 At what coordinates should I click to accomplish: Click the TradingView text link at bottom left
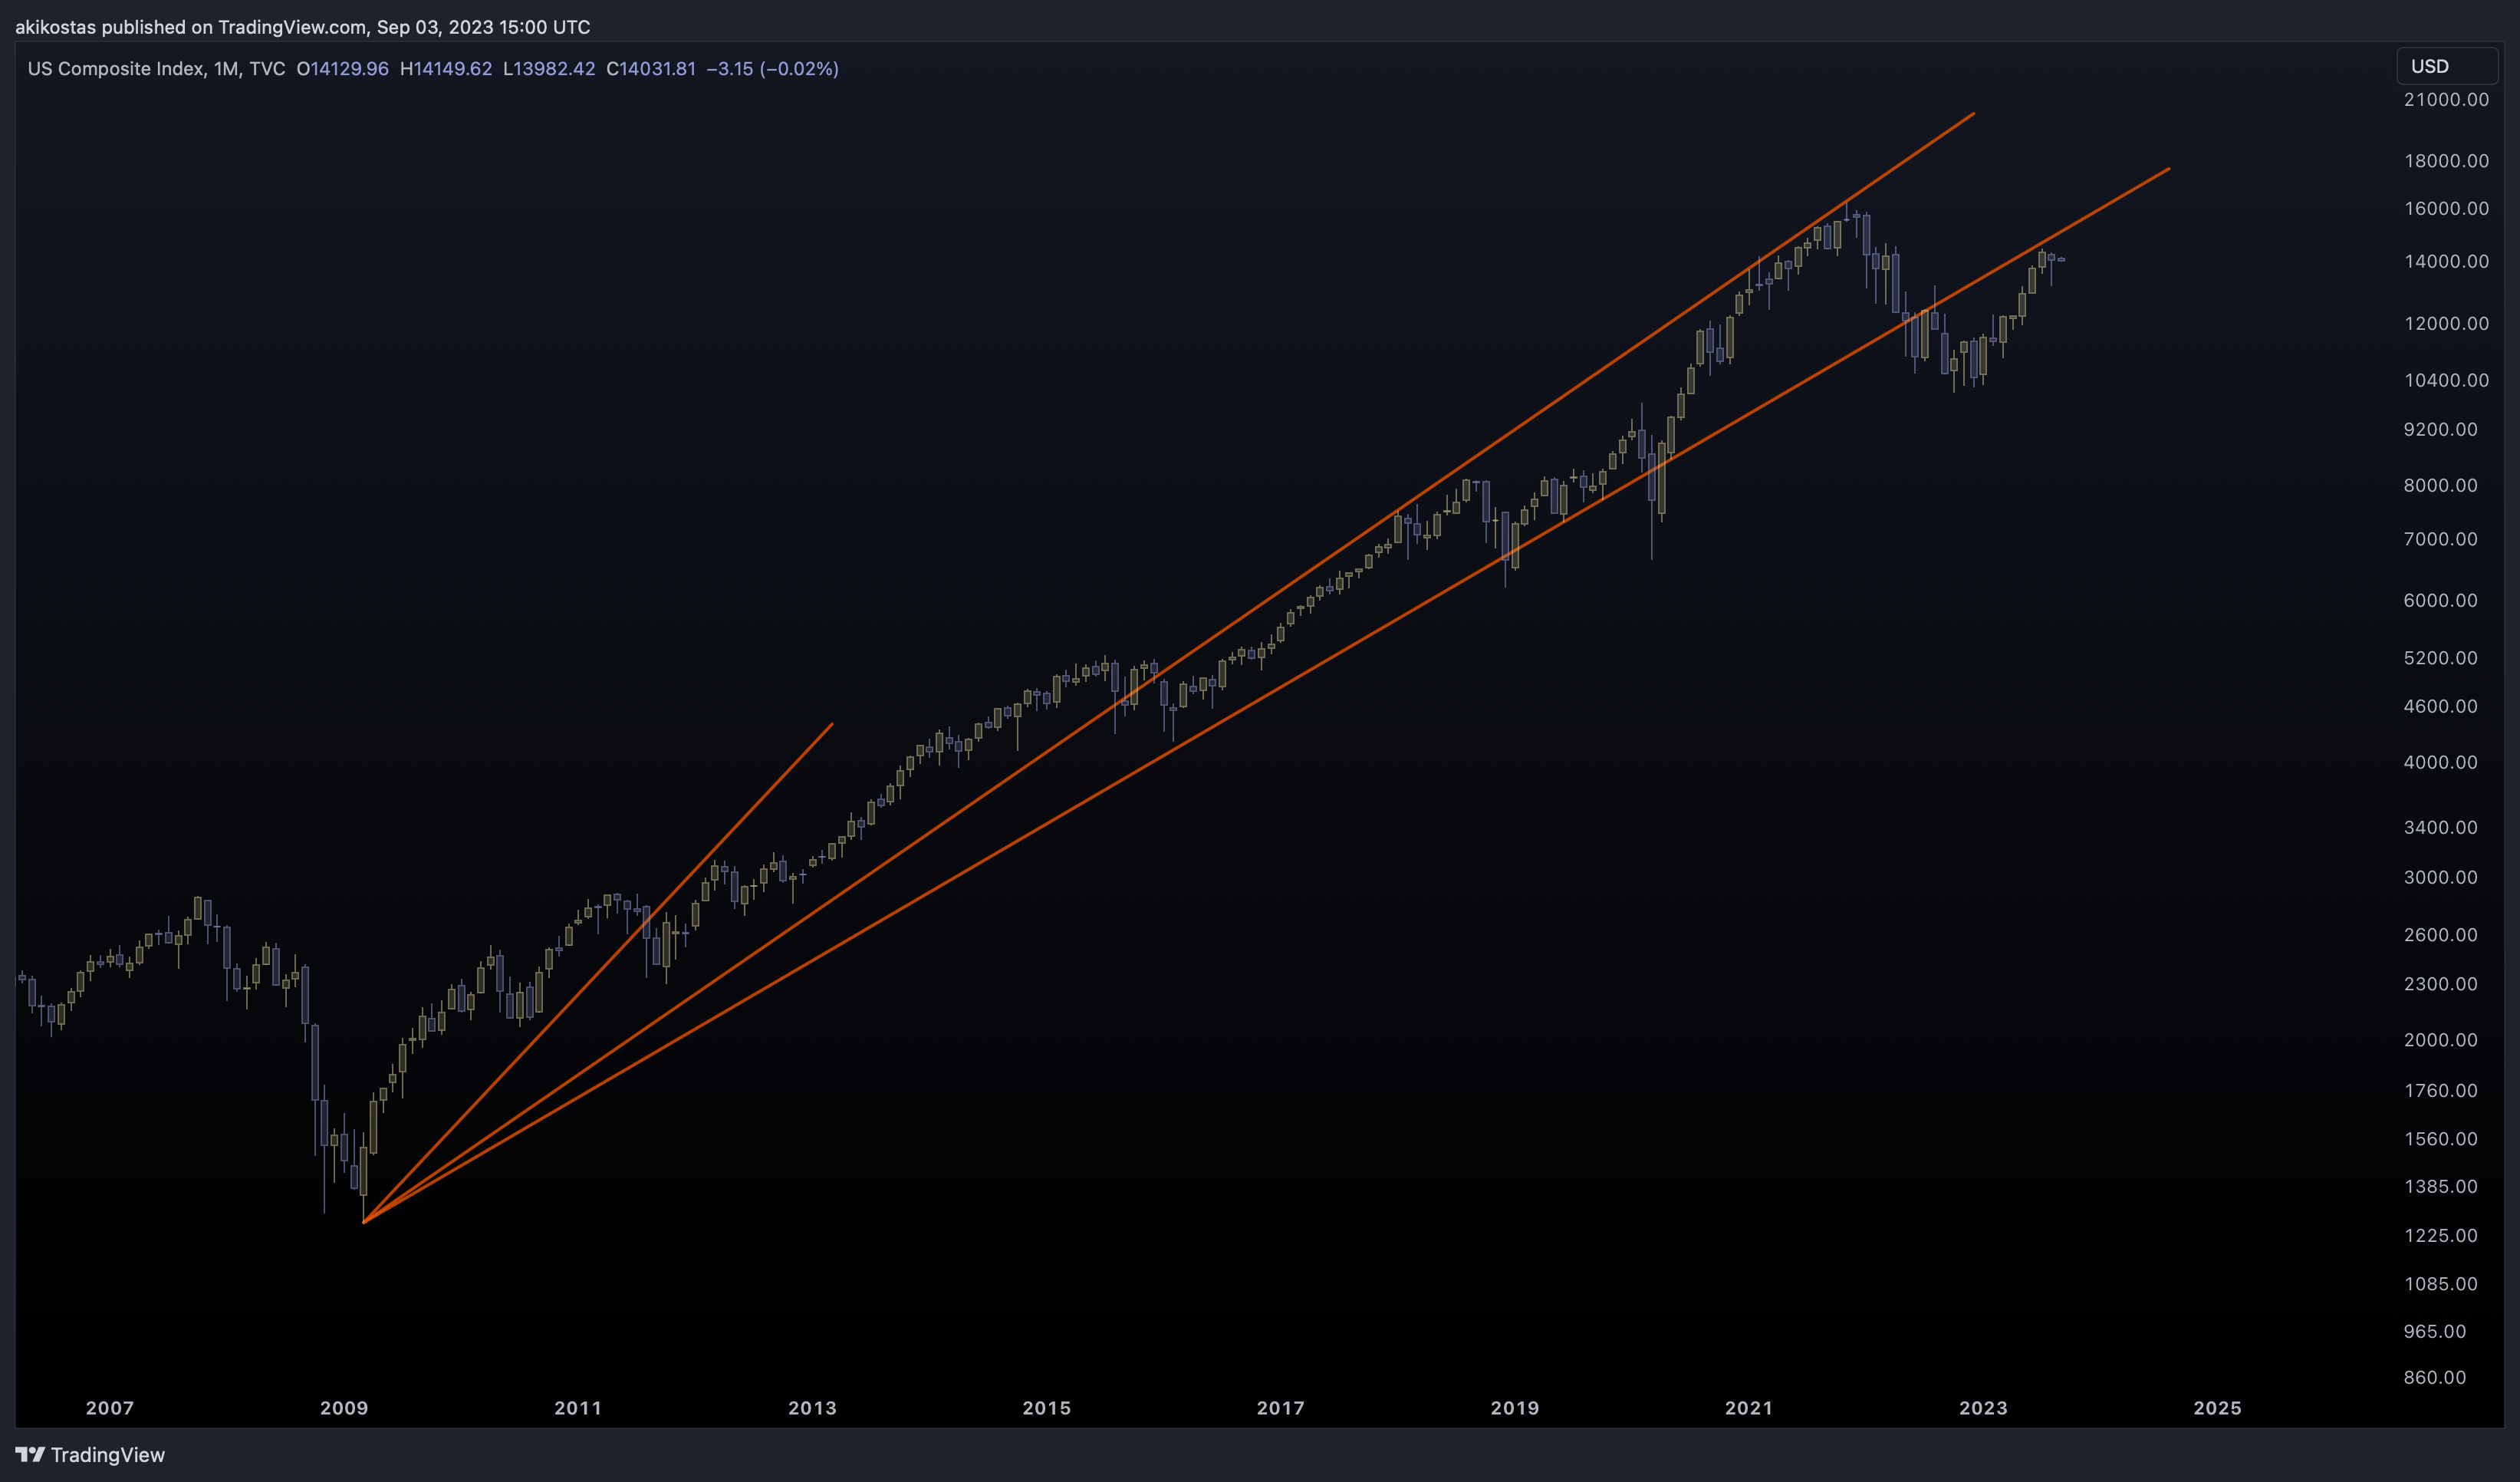click(108, 1455)
